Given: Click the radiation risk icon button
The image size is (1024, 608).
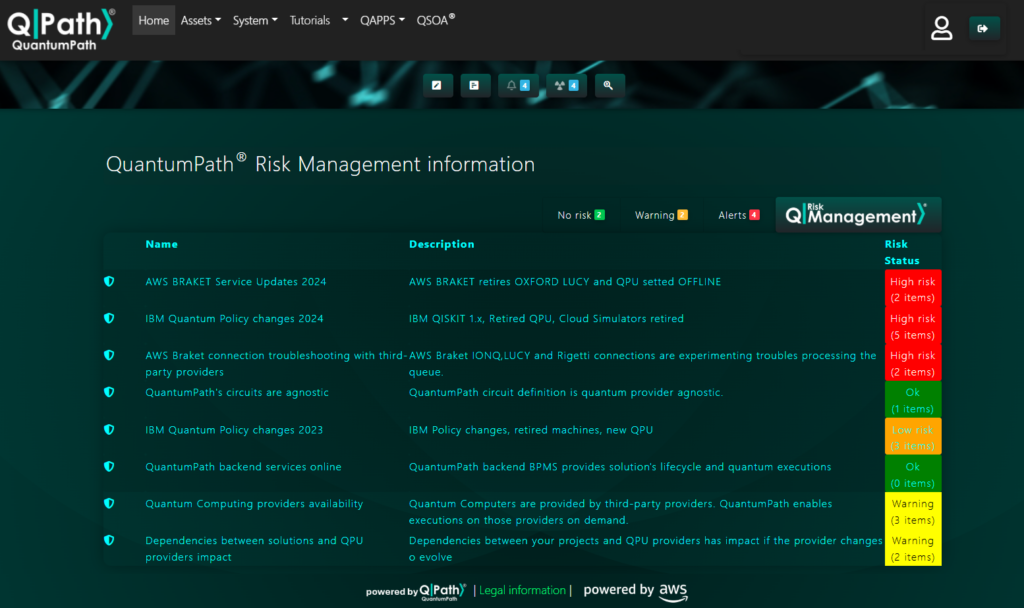Looking at the screenshot, I should [x=566, y=86].
